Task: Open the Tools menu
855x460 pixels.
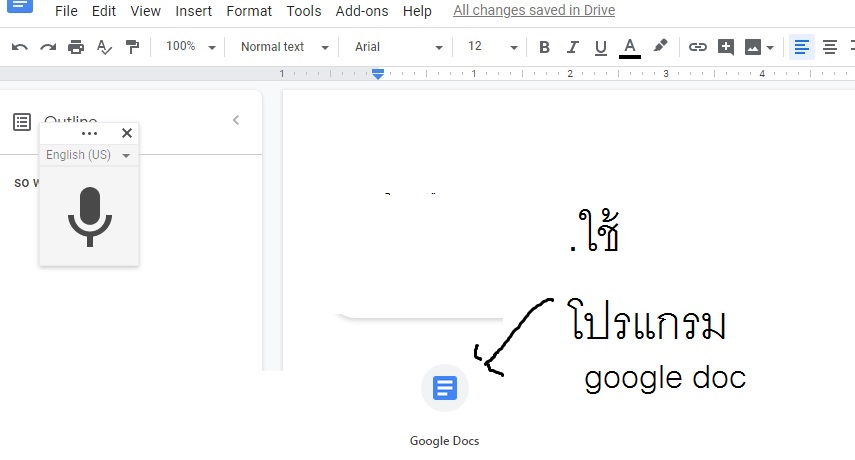Action: coord(304,11)
